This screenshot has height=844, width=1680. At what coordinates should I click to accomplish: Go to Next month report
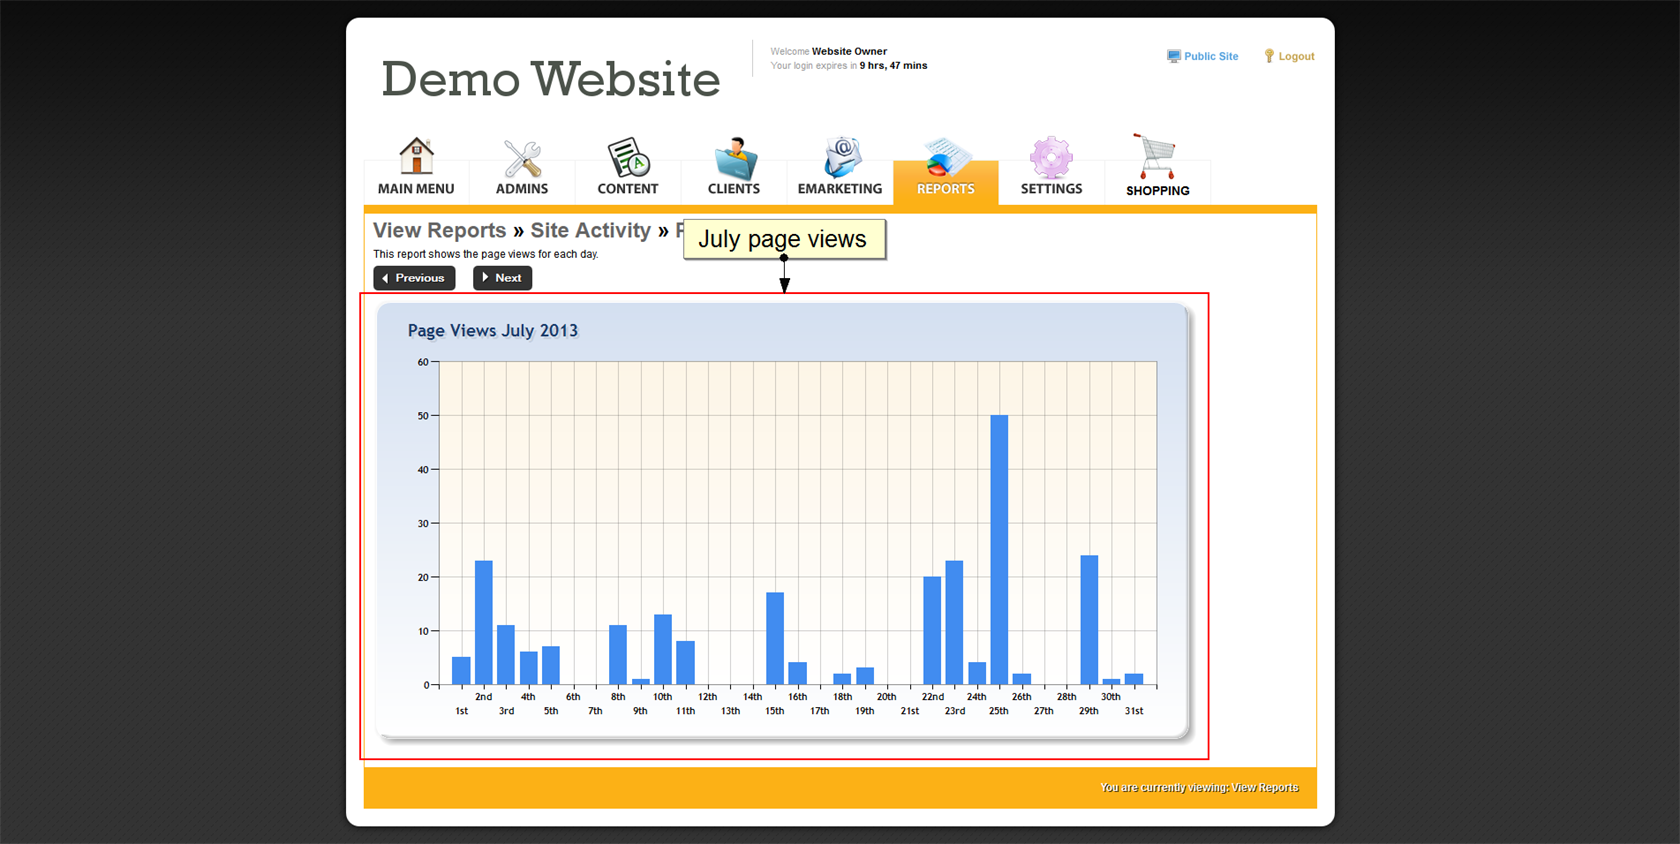coord(502,278)
